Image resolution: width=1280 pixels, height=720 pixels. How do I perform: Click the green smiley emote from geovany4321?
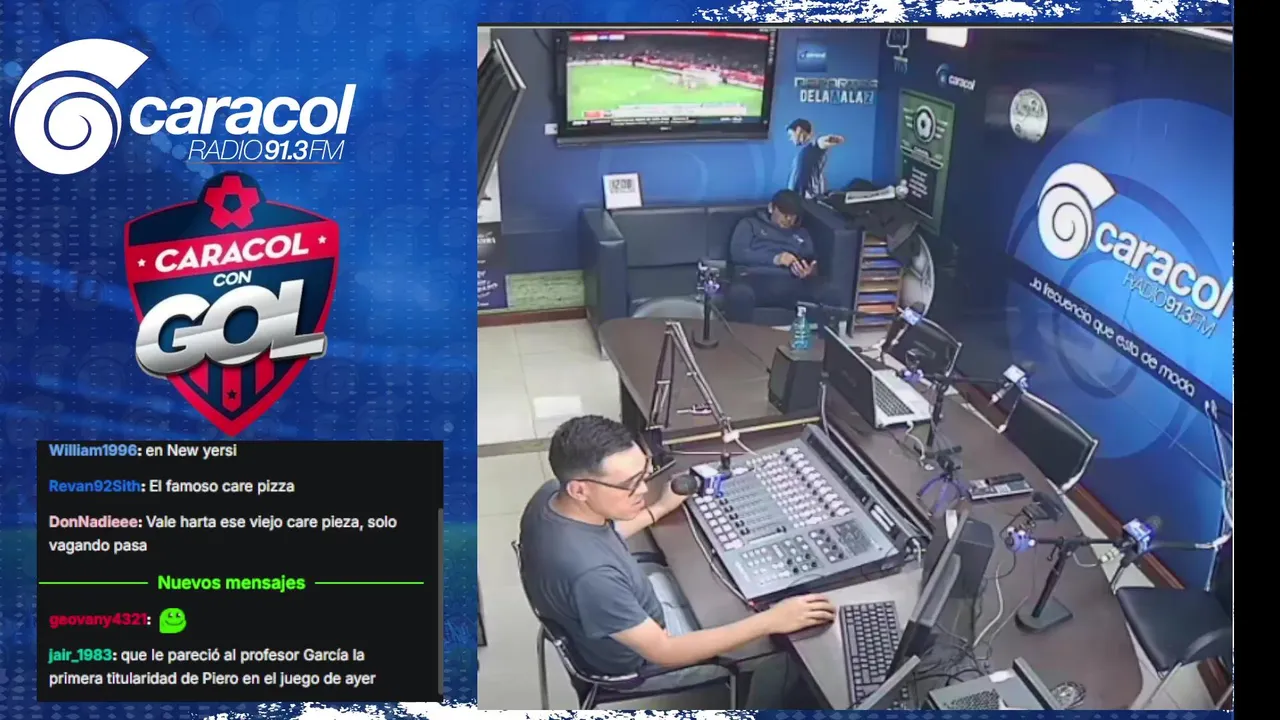pos(173,620)
